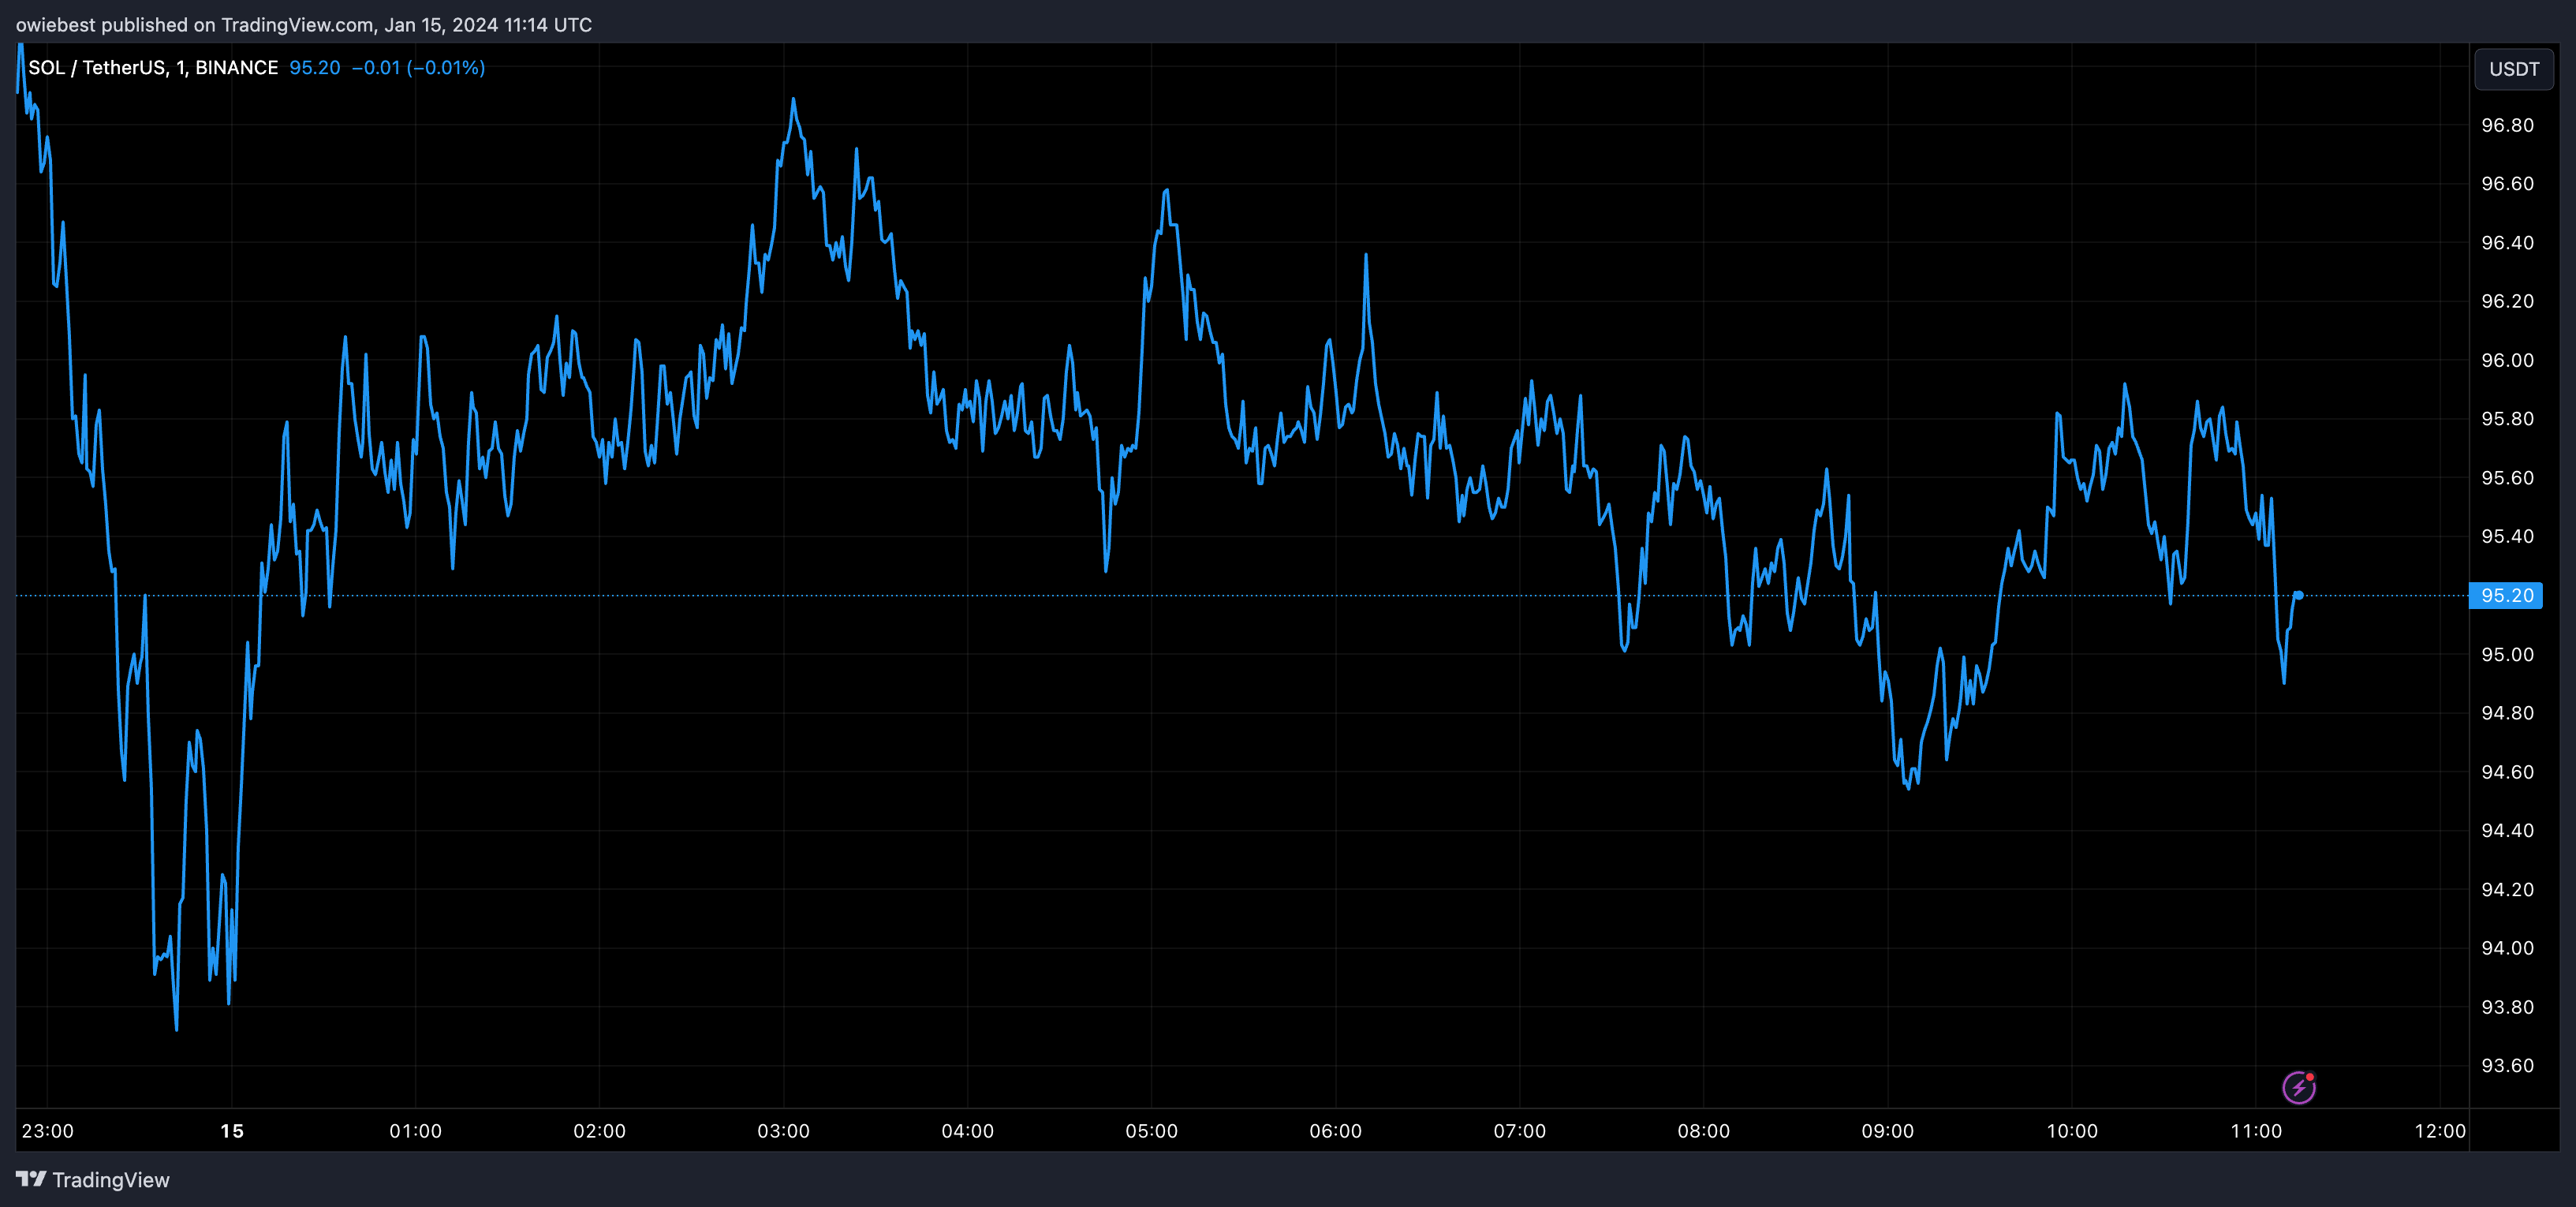Click the 95.20 last price in the legend
Image resolution: width=2576 pixels, height=1207 pixels.
click(x=315, y=68)
